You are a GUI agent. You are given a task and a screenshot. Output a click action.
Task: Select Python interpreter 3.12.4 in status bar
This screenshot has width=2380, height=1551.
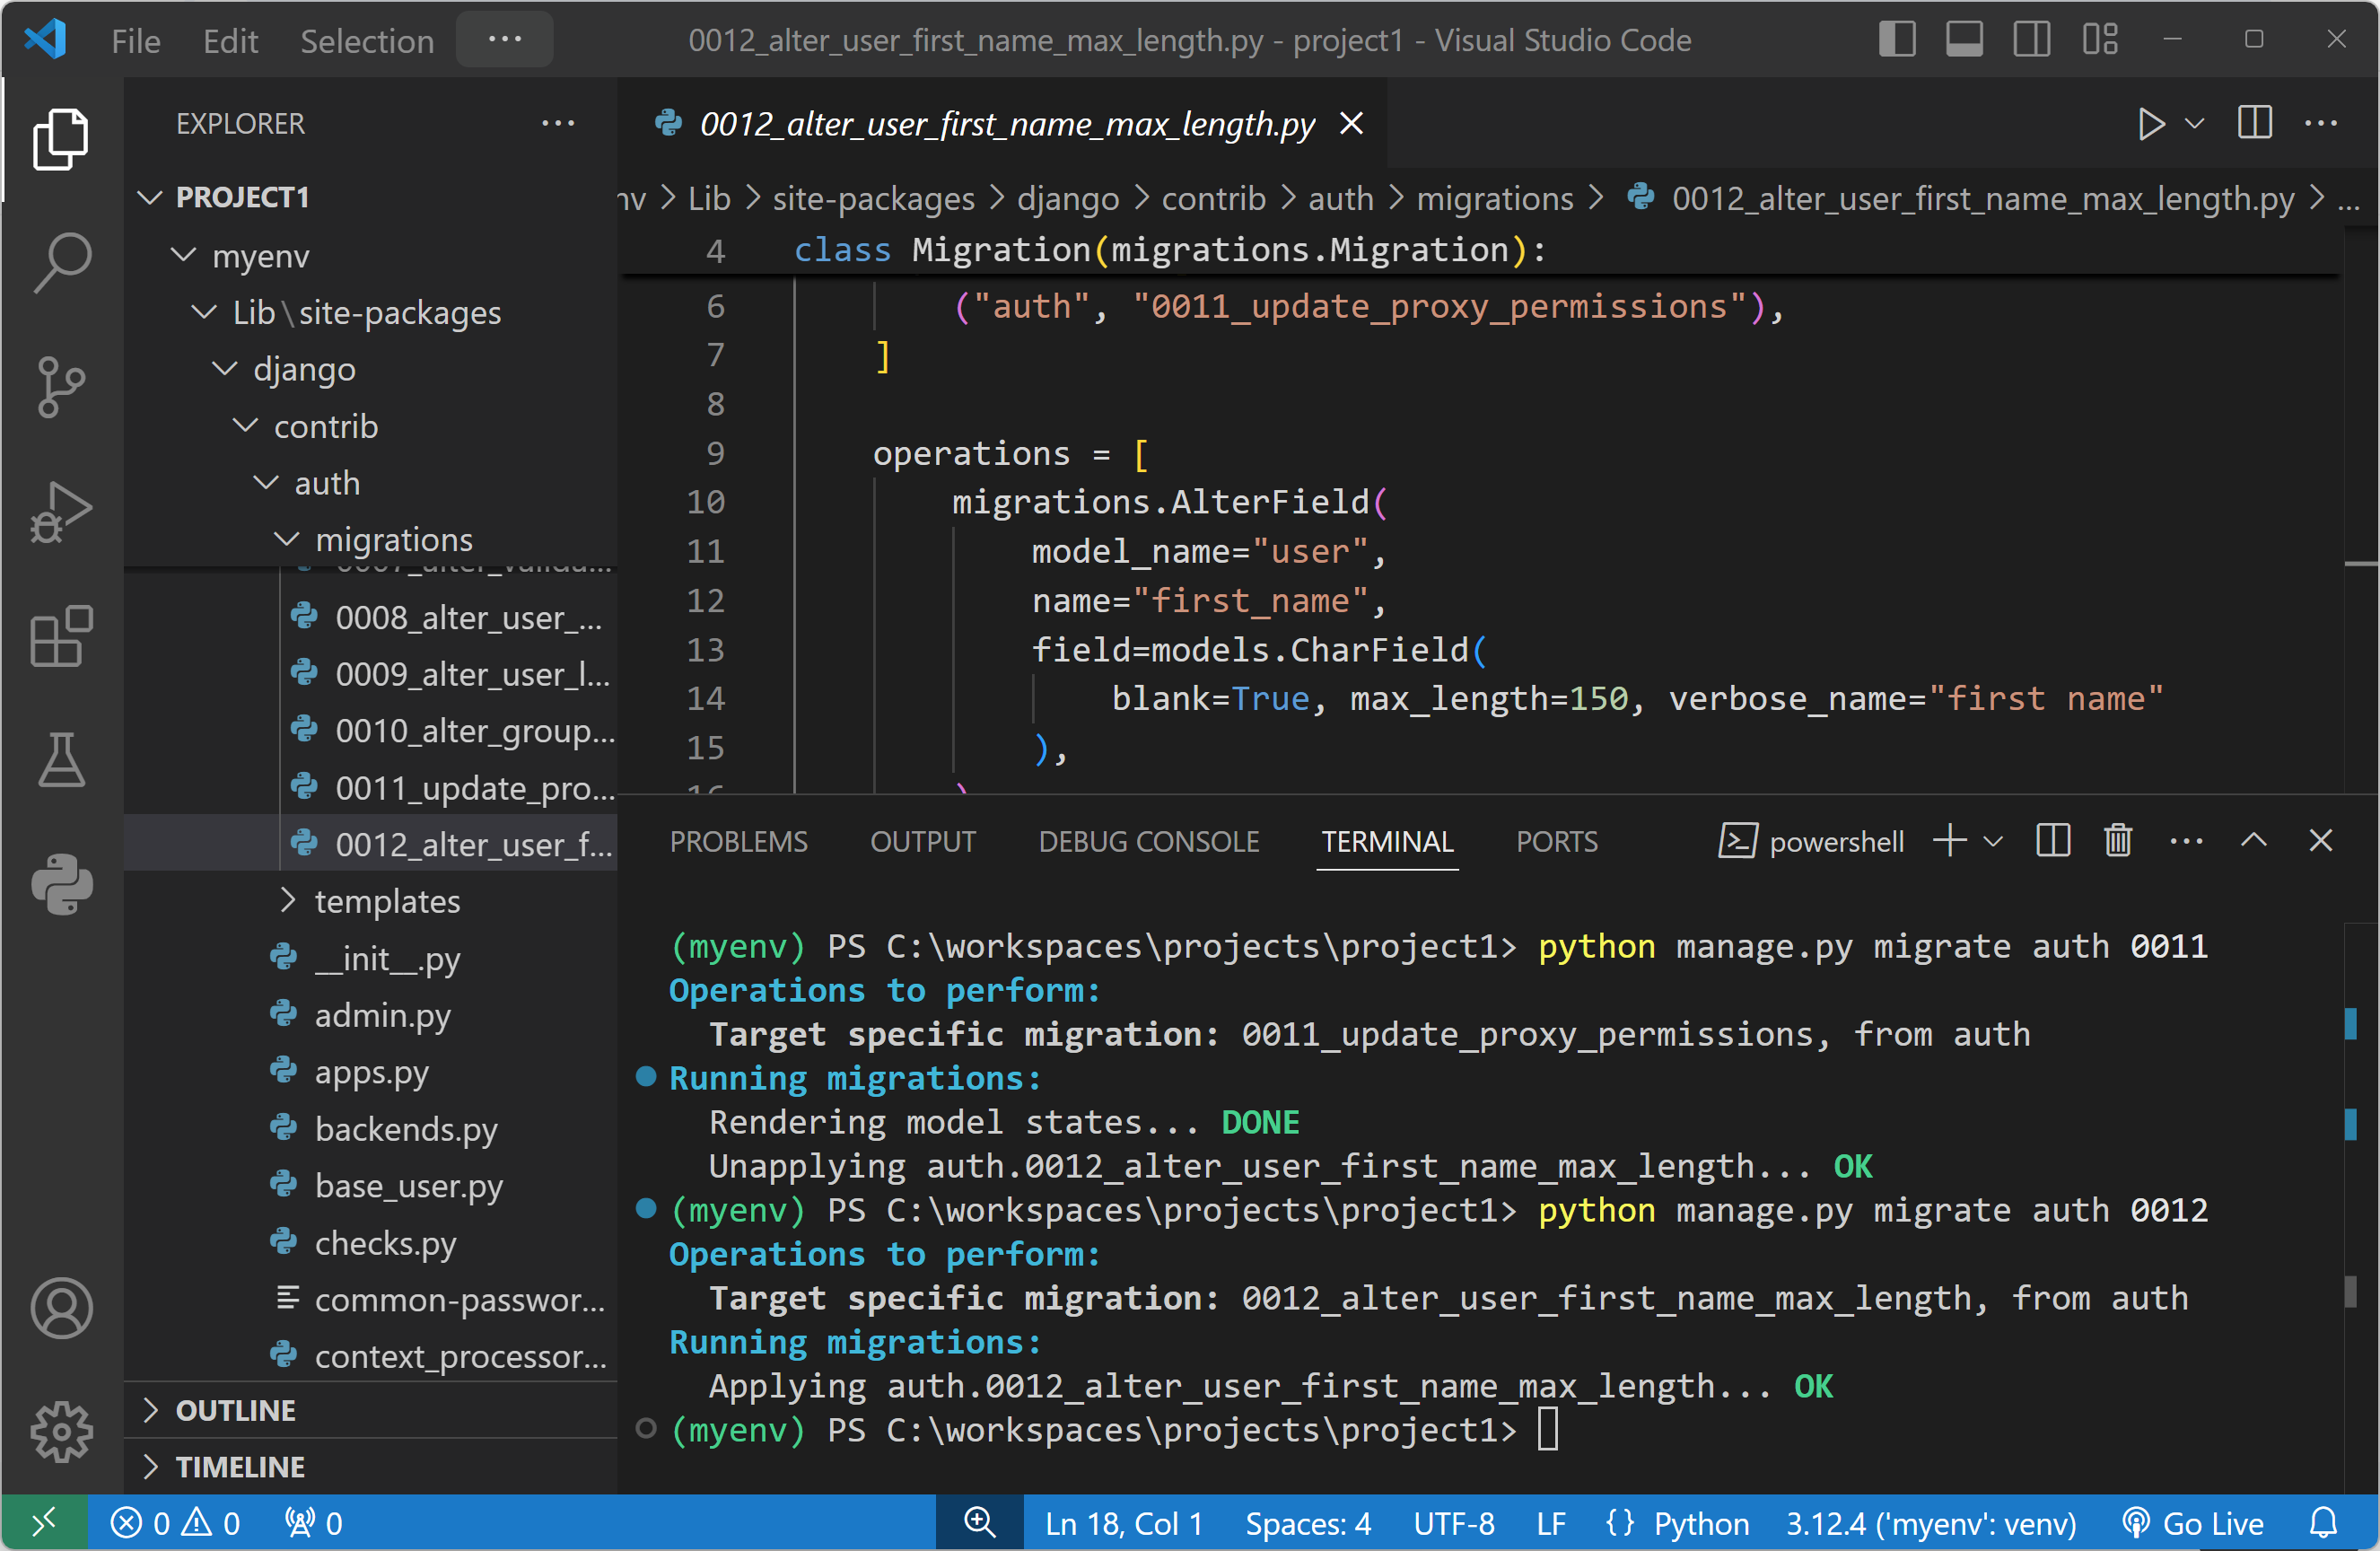1930,1523
